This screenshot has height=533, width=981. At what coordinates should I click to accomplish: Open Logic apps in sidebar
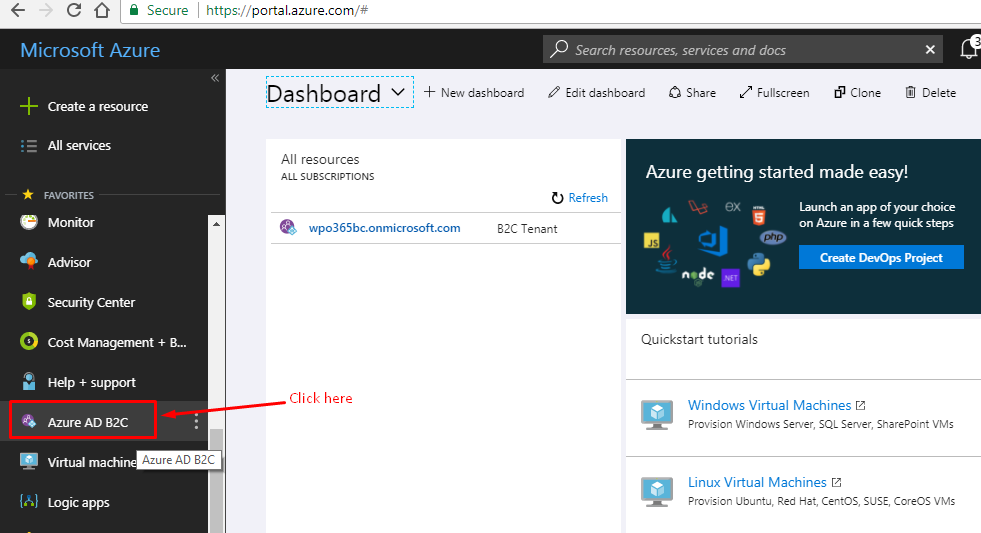79,503
